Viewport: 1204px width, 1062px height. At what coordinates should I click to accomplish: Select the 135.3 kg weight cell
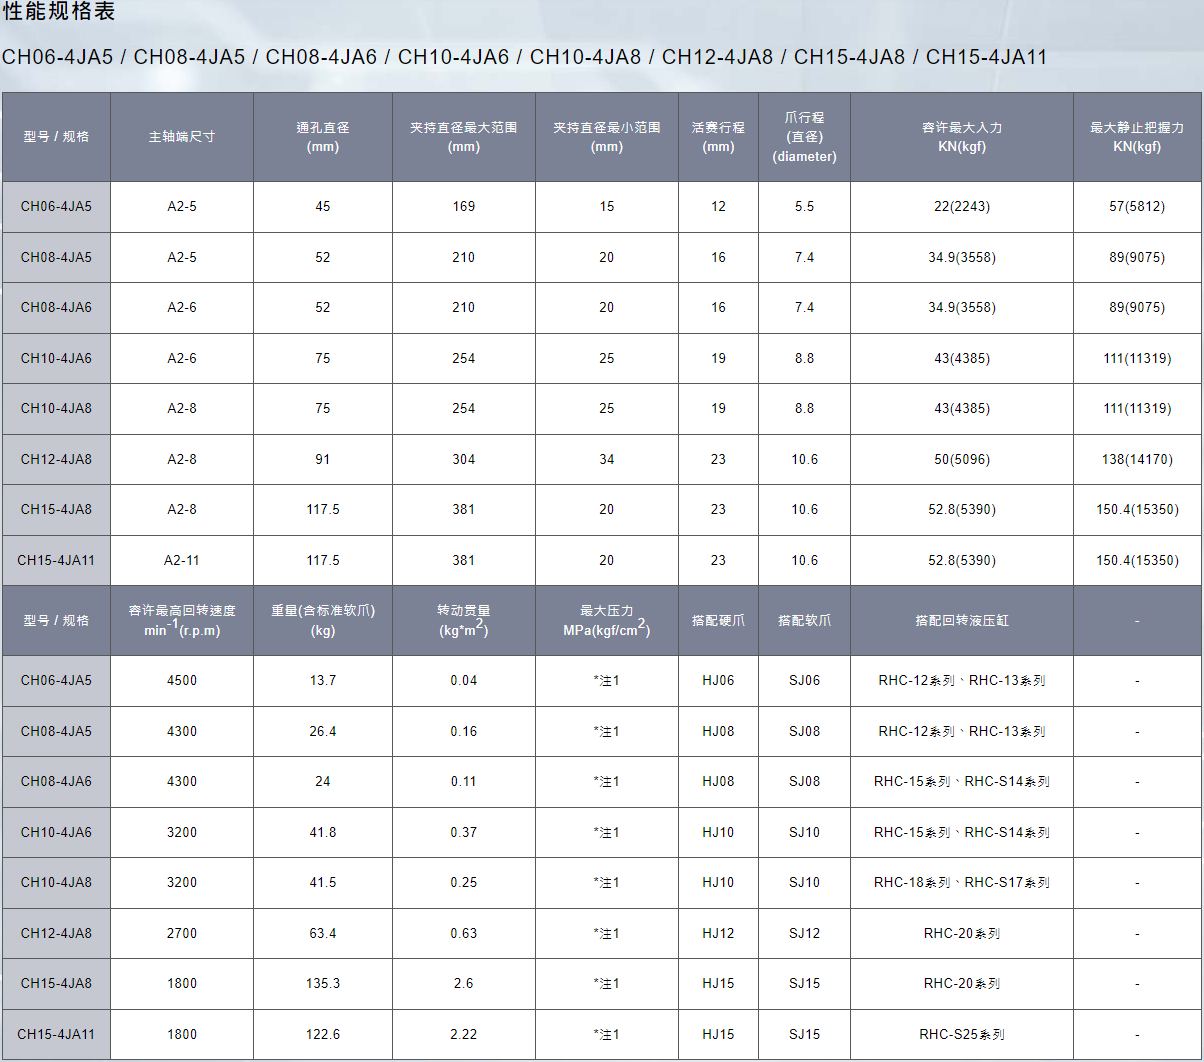[323, 984]
